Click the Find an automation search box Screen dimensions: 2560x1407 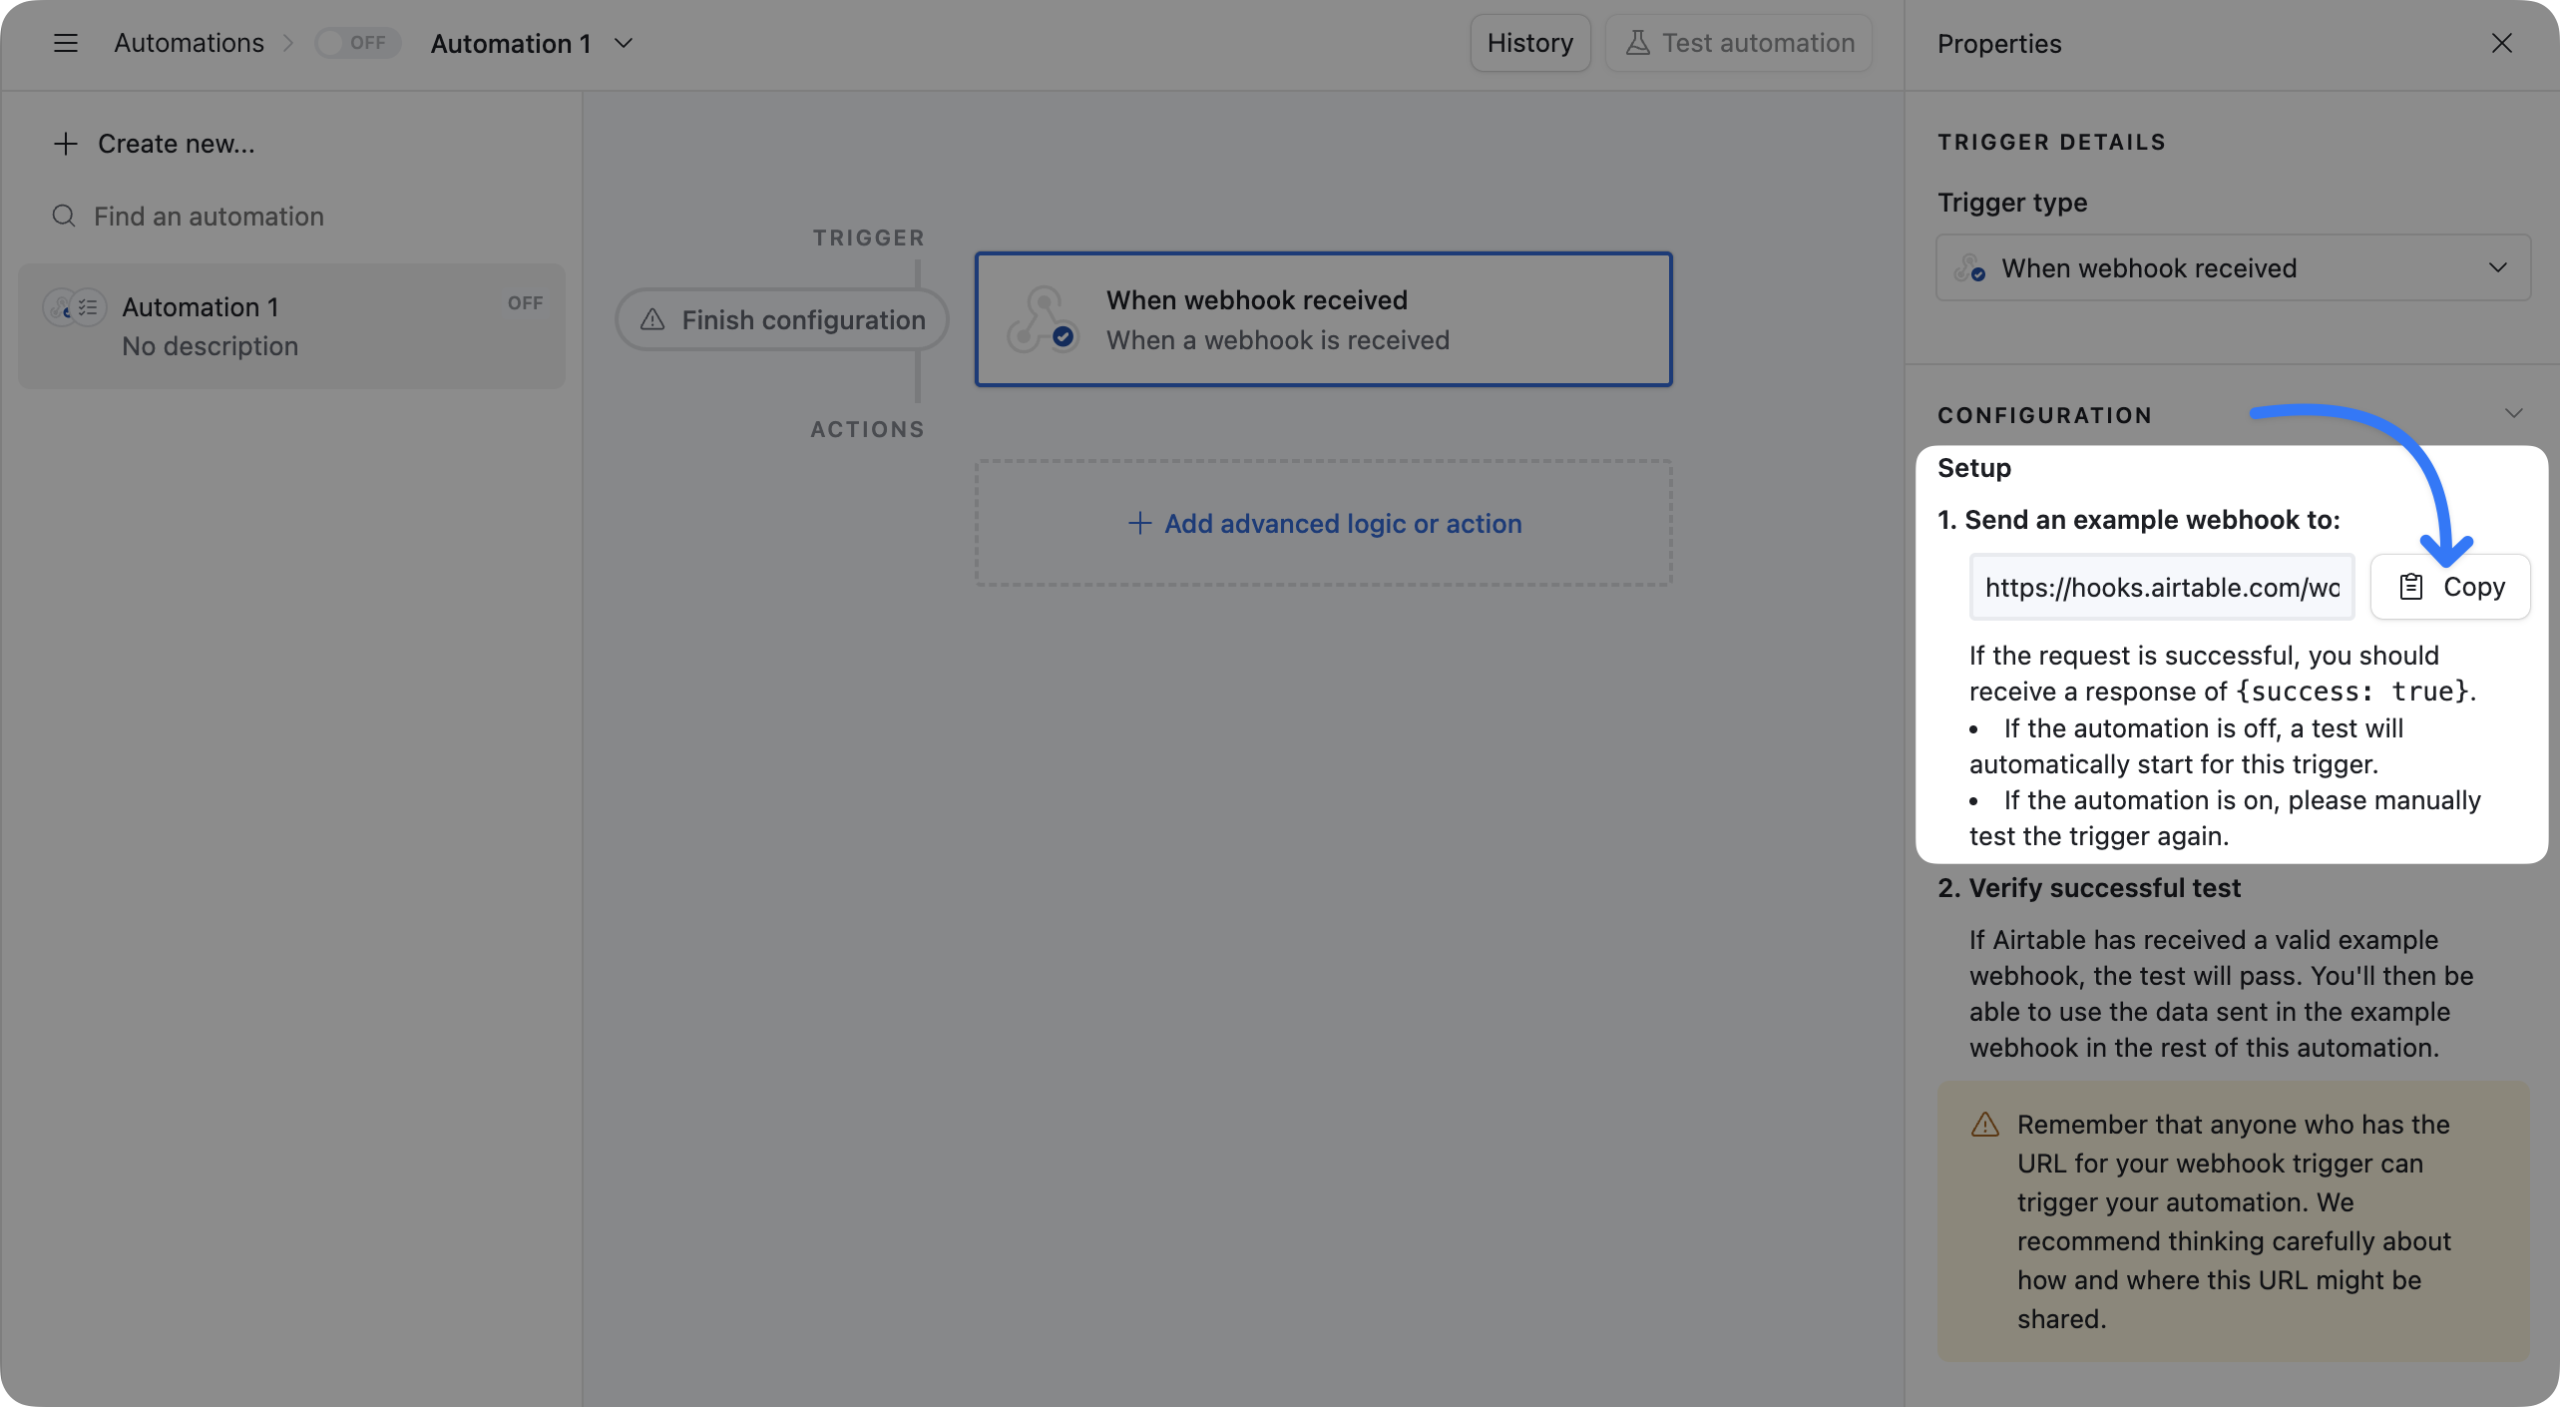(x=209, y=216)
